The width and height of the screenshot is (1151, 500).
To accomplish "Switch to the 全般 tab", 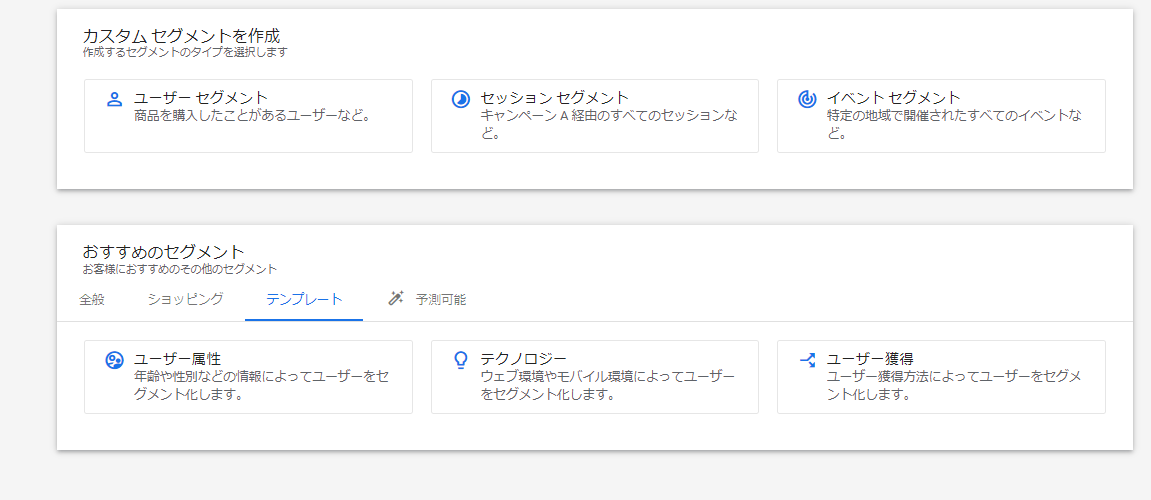I will click(92, 300).
